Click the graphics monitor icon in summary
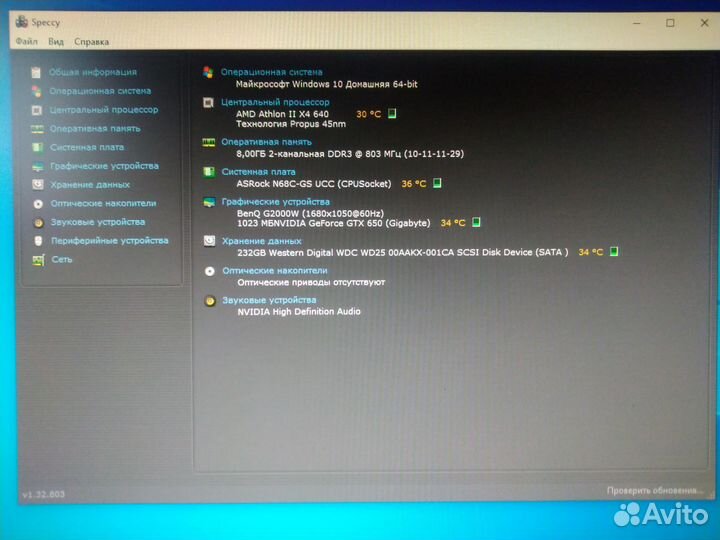Screen dimensions: 720x540 (x=209, y=202)
